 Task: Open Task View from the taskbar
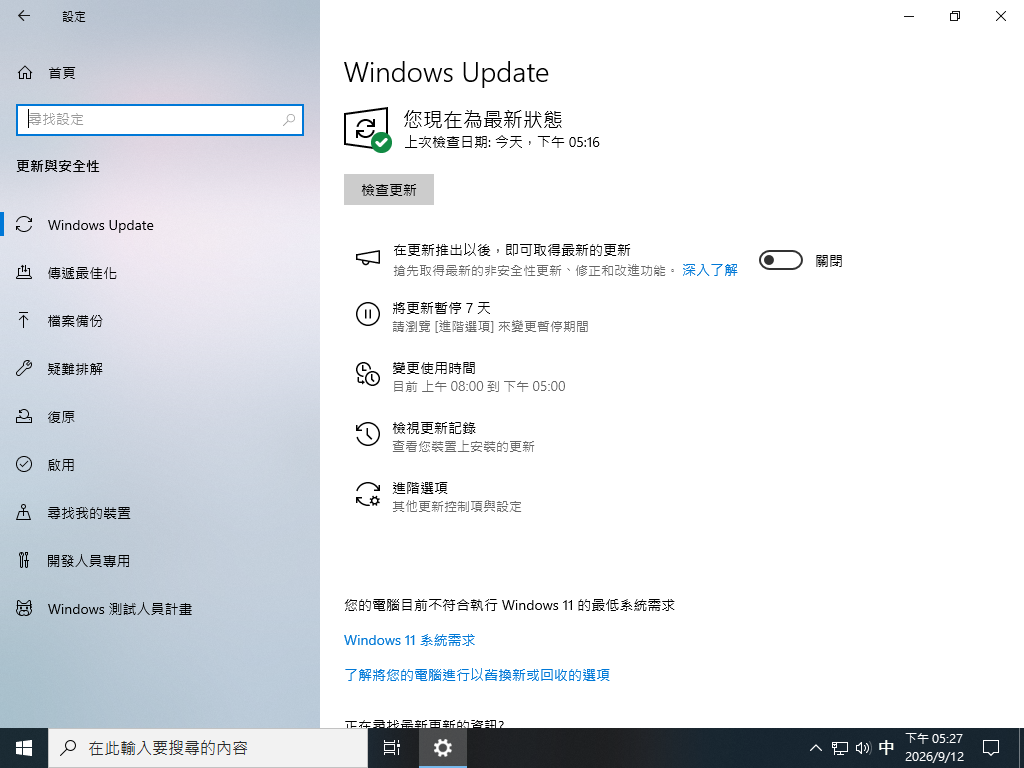click(x=392, y=748)
